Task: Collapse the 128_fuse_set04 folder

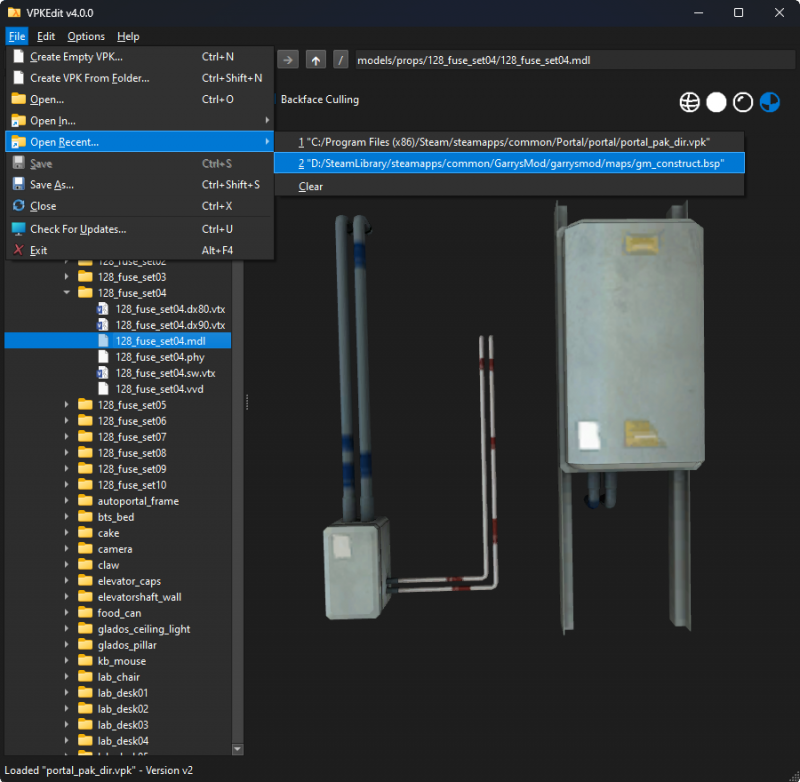Action: (x=67, y=292)
